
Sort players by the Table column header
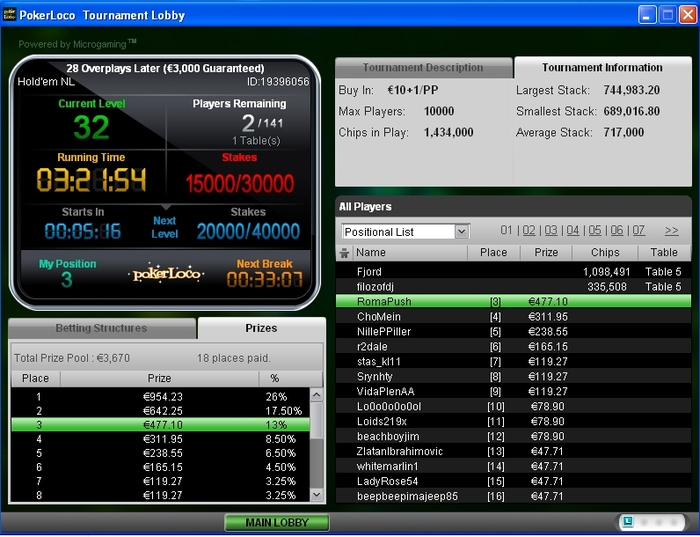664,253
